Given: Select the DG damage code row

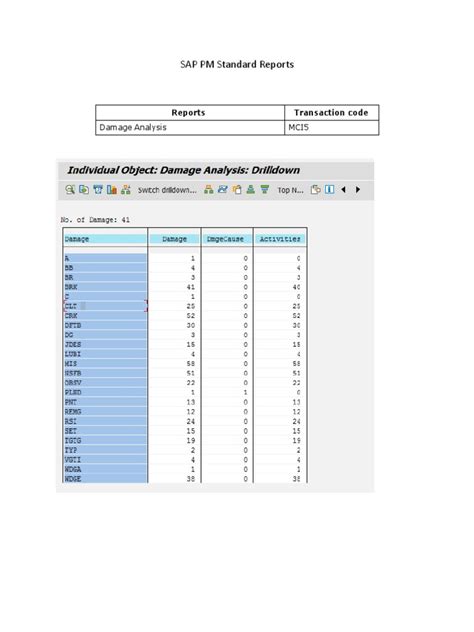Looking at the screenshot, I should 105,335.
